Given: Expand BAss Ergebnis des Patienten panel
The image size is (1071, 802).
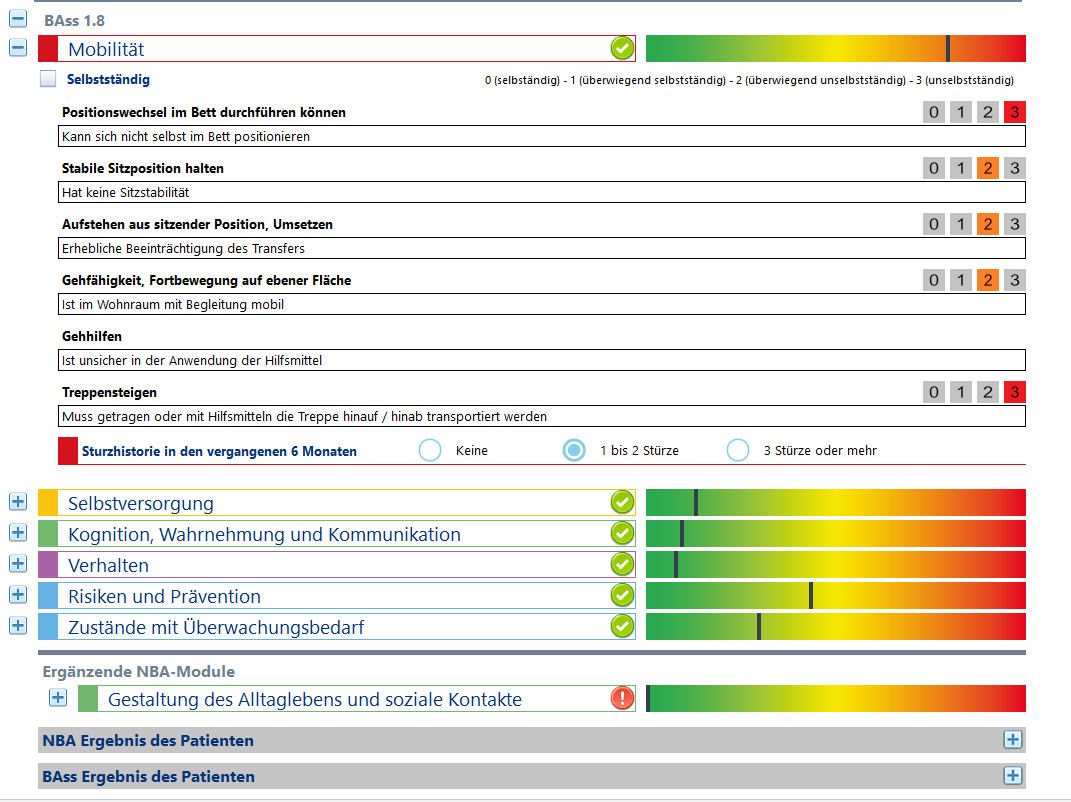Looking at the screenshot, I should pos(1013,776).
